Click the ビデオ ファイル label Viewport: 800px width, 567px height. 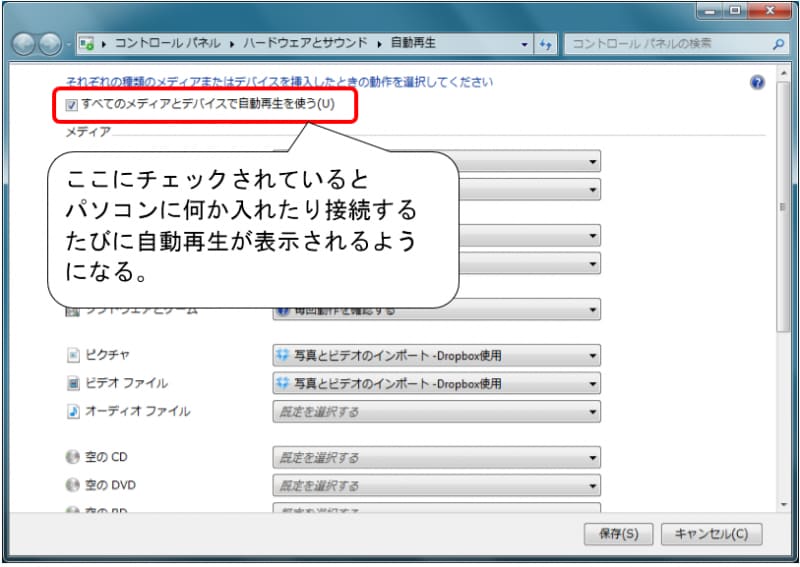[127, 383]
